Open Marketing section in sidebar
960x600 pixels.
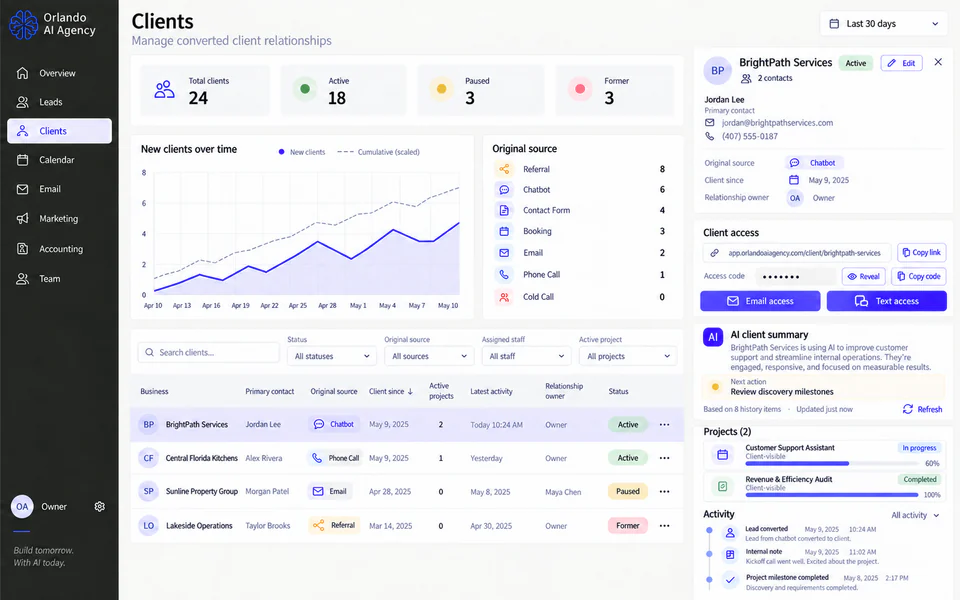pos(59,219)
